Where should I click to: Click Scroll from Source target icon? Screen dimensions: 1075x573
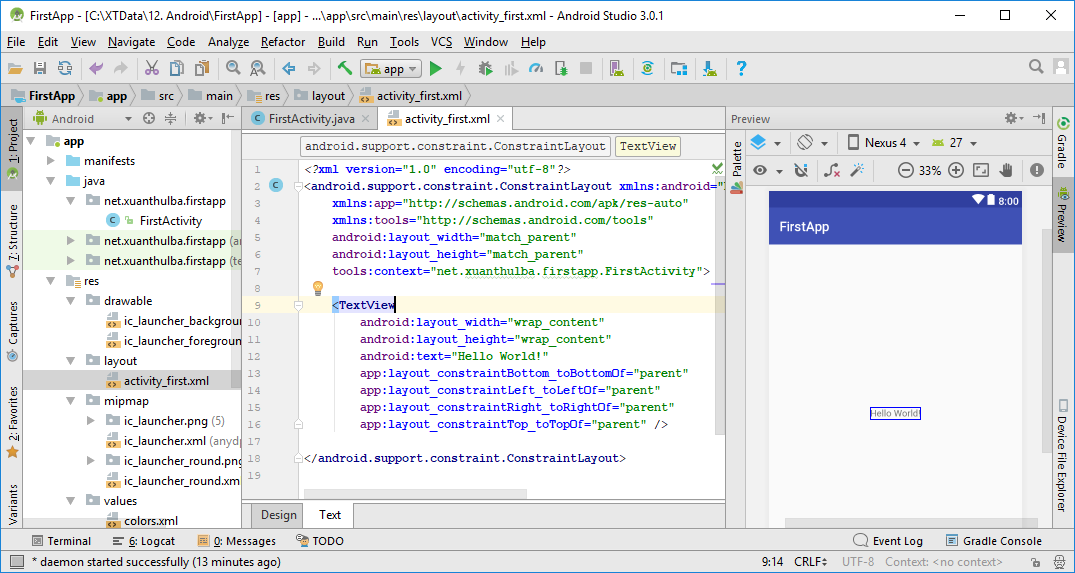click(149, 119)
